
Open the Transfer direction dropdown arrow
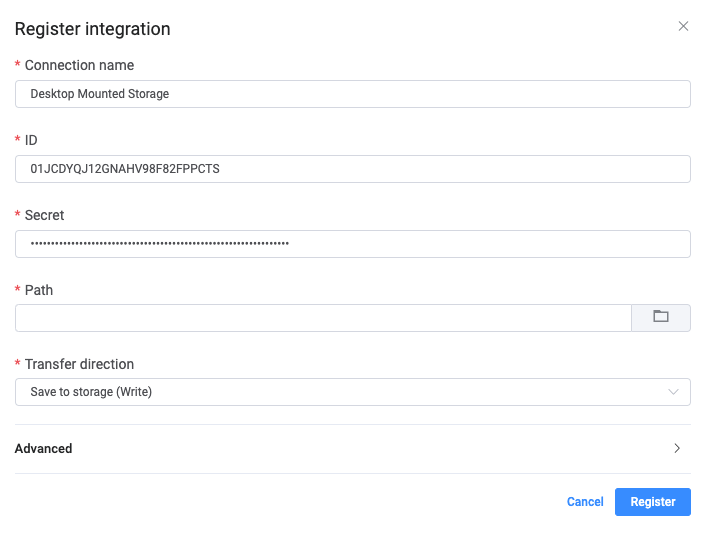coord(674,392)
